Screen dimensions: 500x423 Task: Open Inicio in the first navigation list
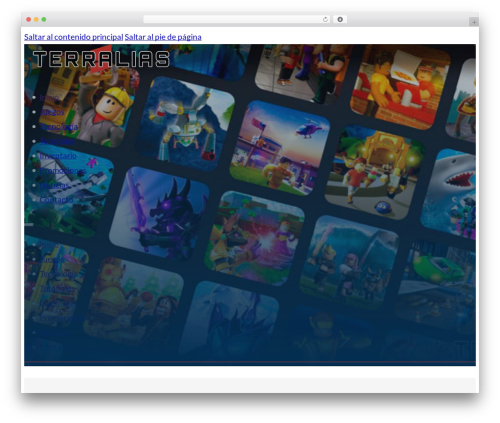click(x=49, y=97)
